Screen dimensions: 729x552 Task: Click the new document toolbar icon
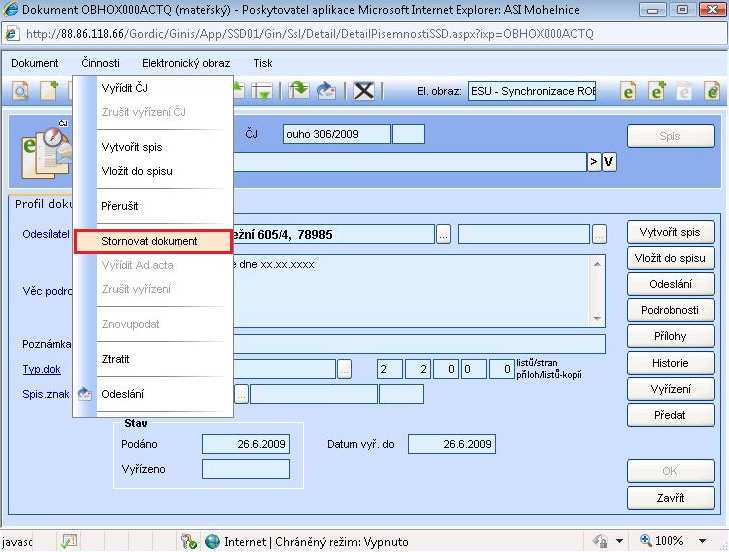(x=49, y=90)
